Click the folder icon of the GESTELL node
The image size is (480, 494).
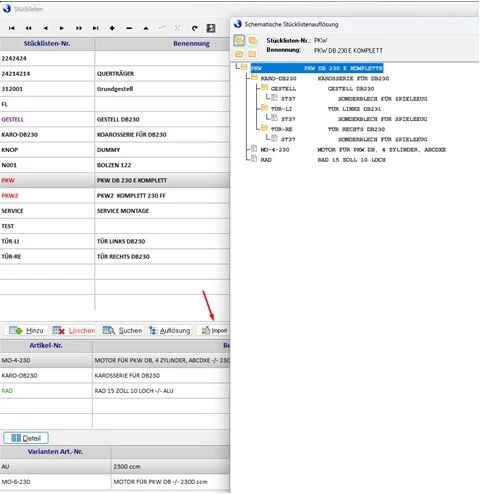(x=264, y=87)
